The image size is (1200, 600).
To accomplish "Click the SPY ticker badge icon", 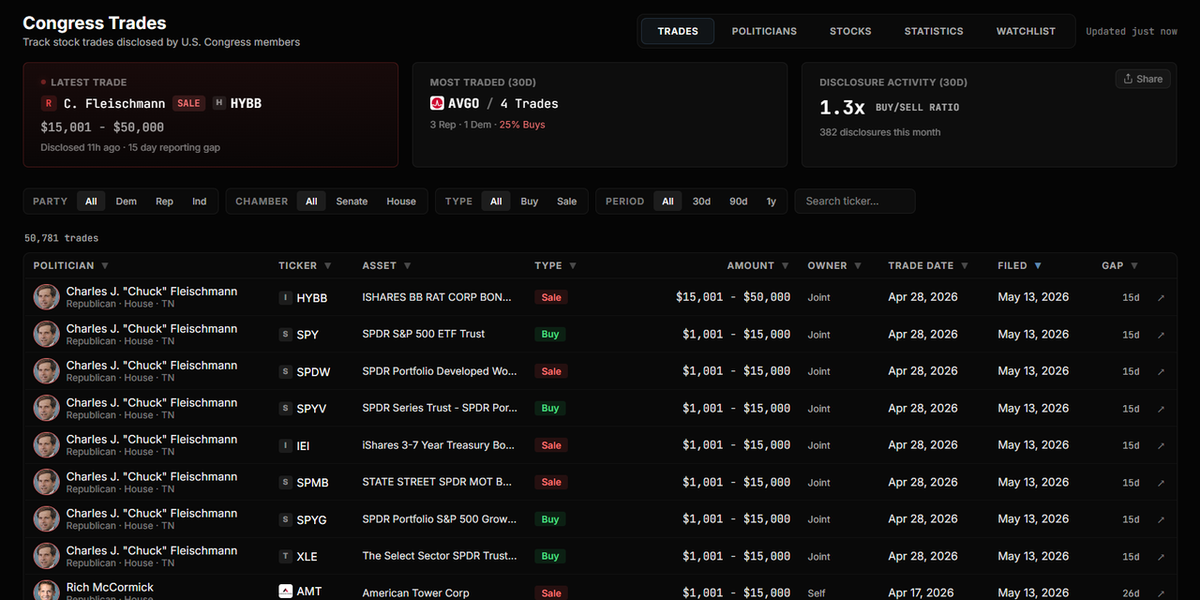I will [x=286, y=335].
